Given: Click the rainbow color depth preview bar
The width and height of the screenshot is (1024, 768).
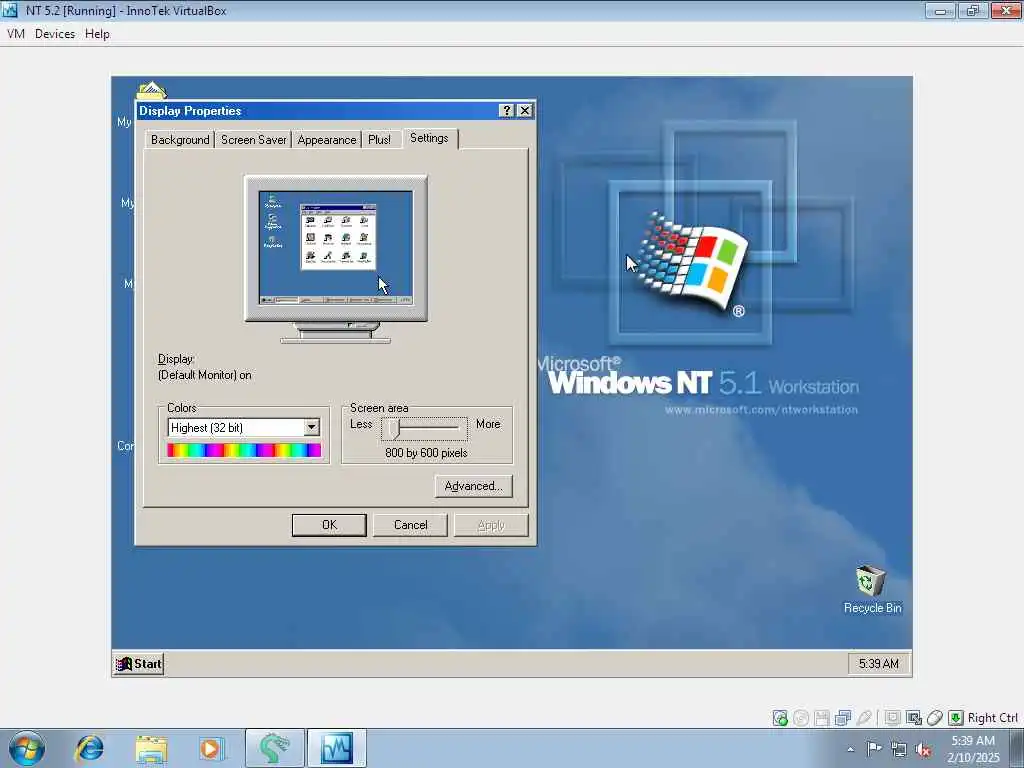Looking at the screenshot, I should click(244, 450).
